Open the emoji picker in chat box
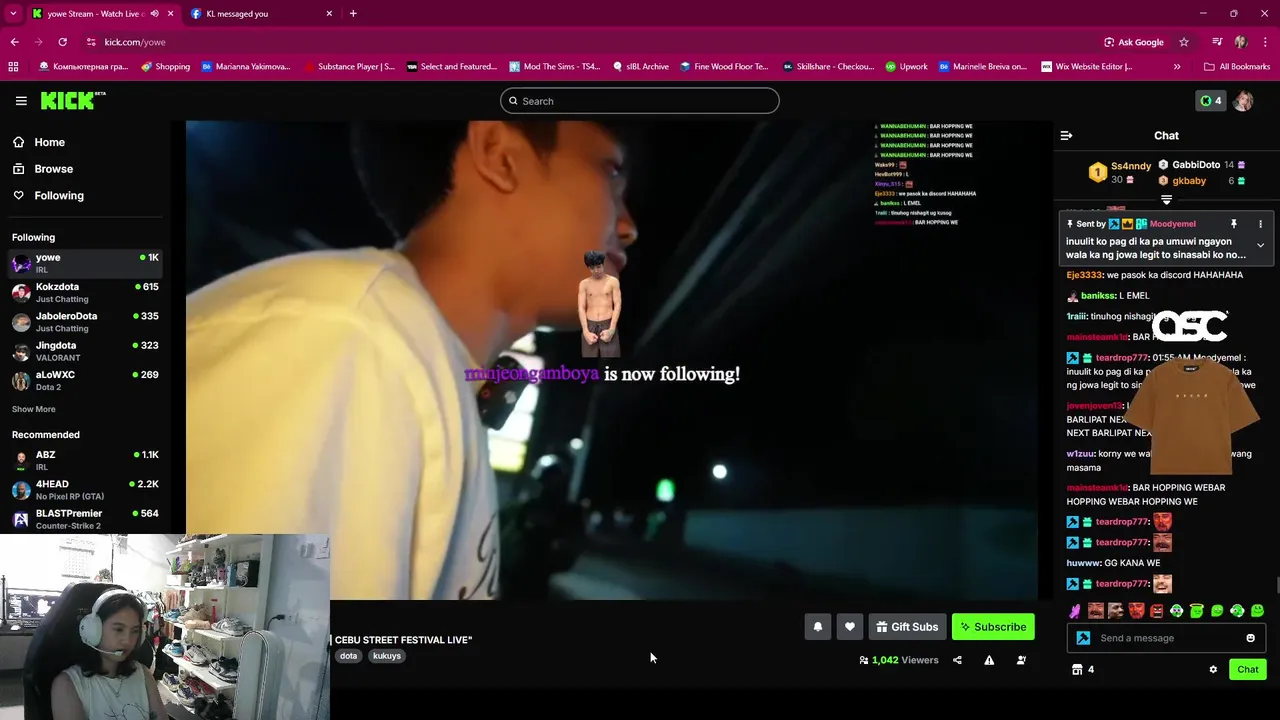Image resolution: width=1280 pixels, height=720 pixels. [x=1250, y=638]
